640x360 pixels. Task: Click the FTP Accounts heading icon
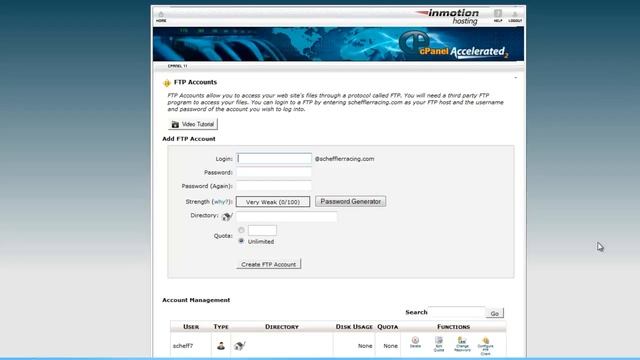(167, 83)
